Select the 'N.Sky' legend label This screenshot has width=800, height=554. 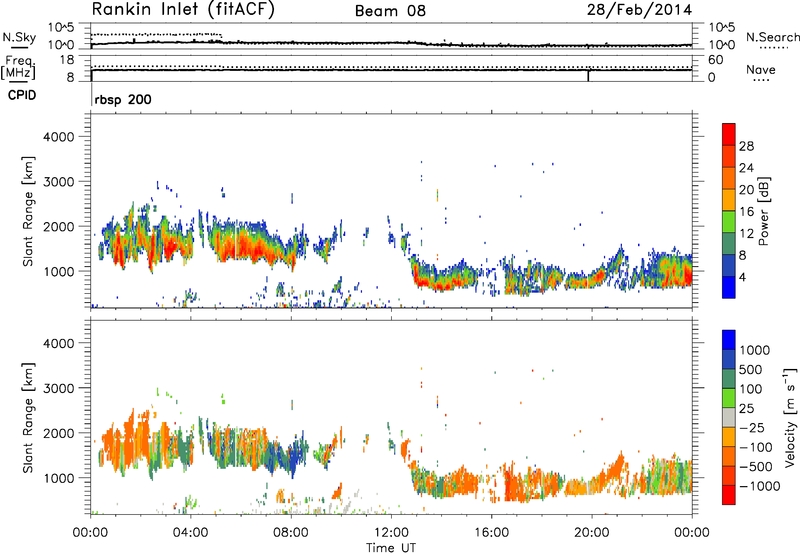(19, 37)
